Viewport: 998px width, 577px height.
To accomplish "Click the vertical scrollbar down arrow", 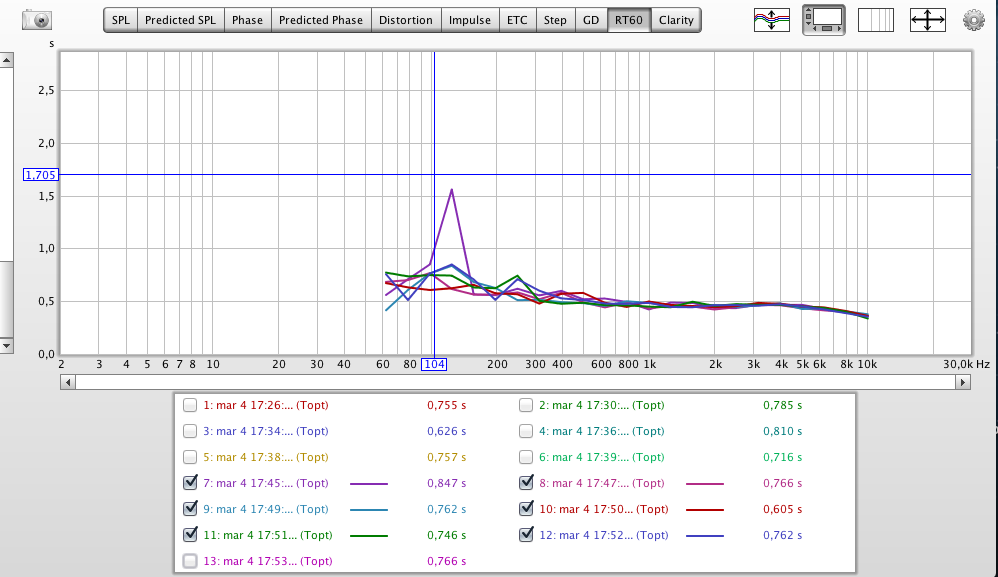I will click(6, 346).
